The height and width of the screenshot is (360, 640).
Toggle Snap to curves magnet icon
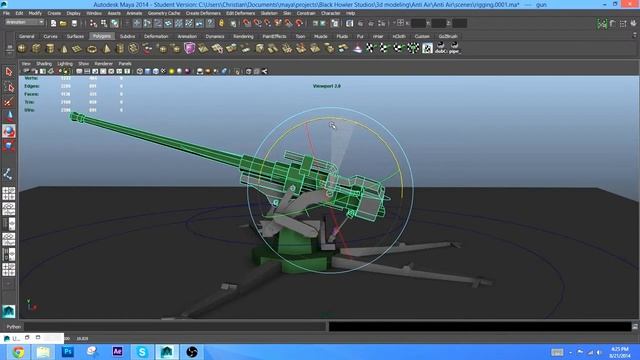pyautogui.click(x=257, y=23)
